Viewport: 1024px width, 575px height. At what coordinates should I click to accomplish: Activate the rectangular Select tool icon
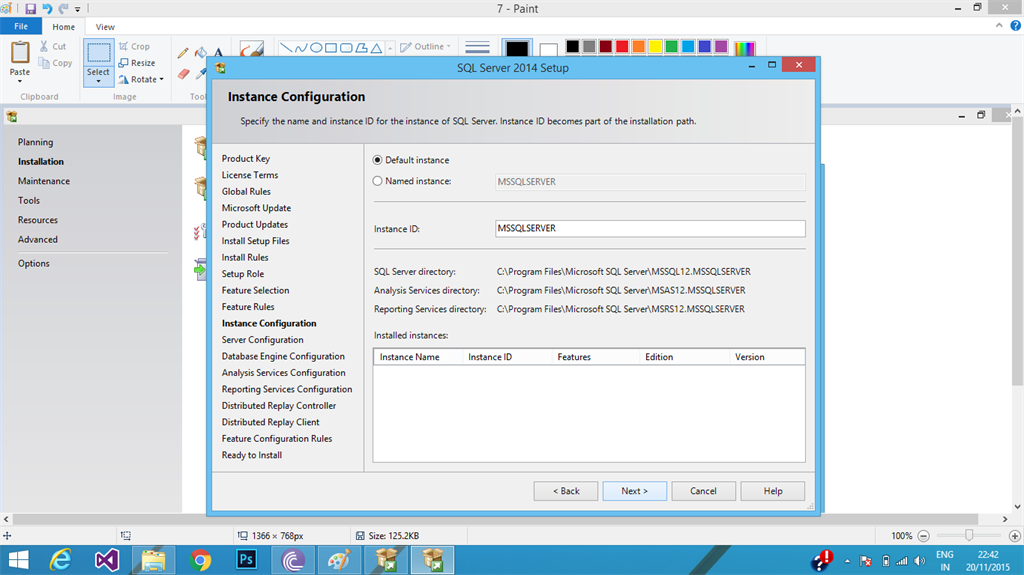click(99, 53)
